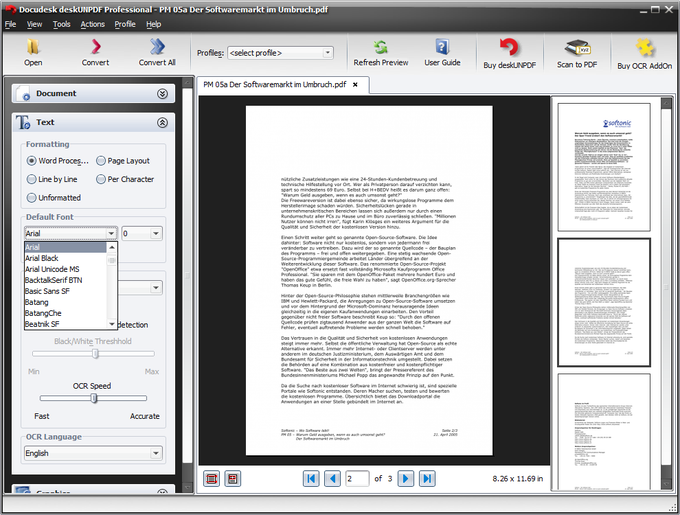
Task: Choose Arial Unicode MS from font list
Action: [65, 269]
